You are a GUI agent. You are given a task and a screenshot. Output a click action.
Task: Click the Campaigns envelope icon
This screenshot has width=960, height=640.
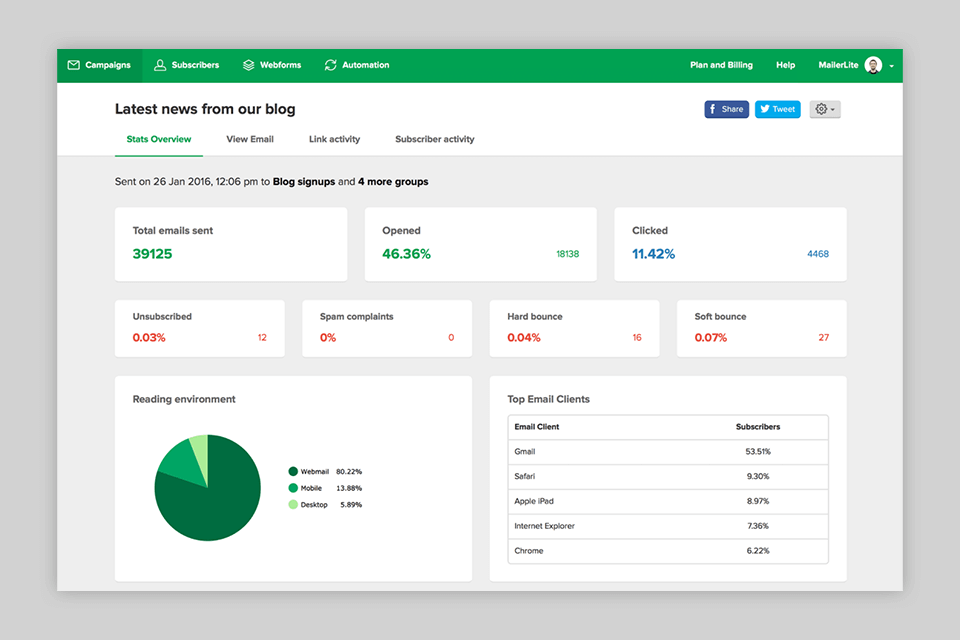click(73, 65)
